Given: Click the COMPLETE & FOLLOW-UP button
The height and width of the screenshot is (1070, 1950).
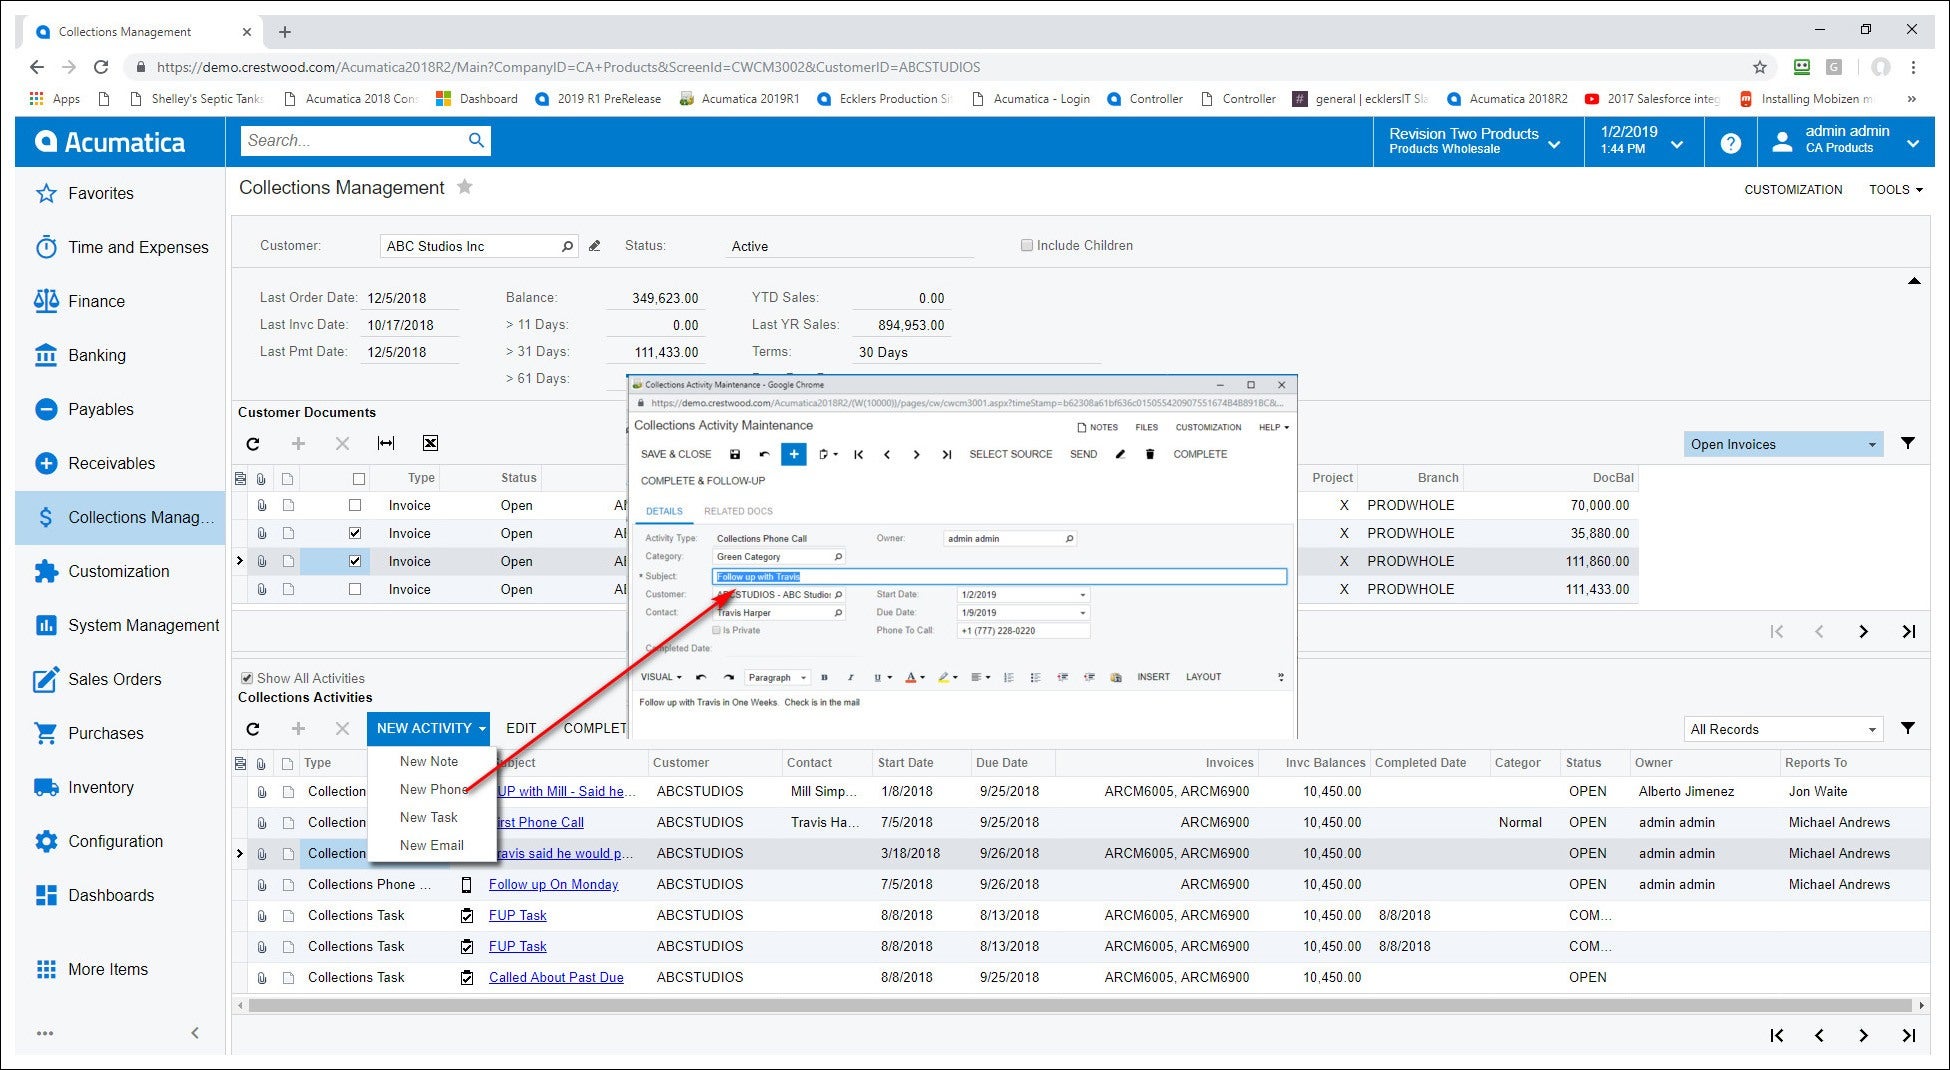Looking at the screenshot, I should pos(703,481).
